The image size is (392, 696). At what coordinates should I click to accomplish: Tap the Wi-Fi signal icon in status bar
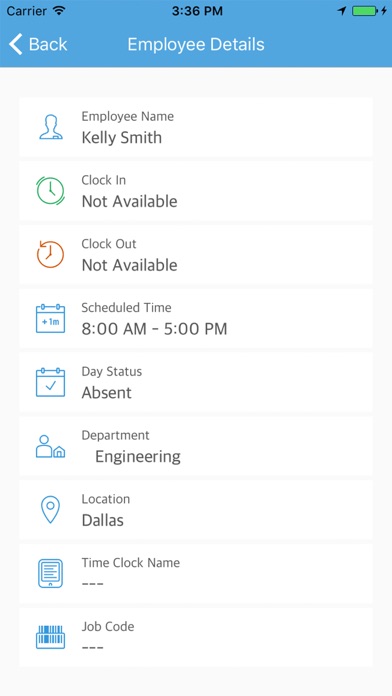(59, 11)
